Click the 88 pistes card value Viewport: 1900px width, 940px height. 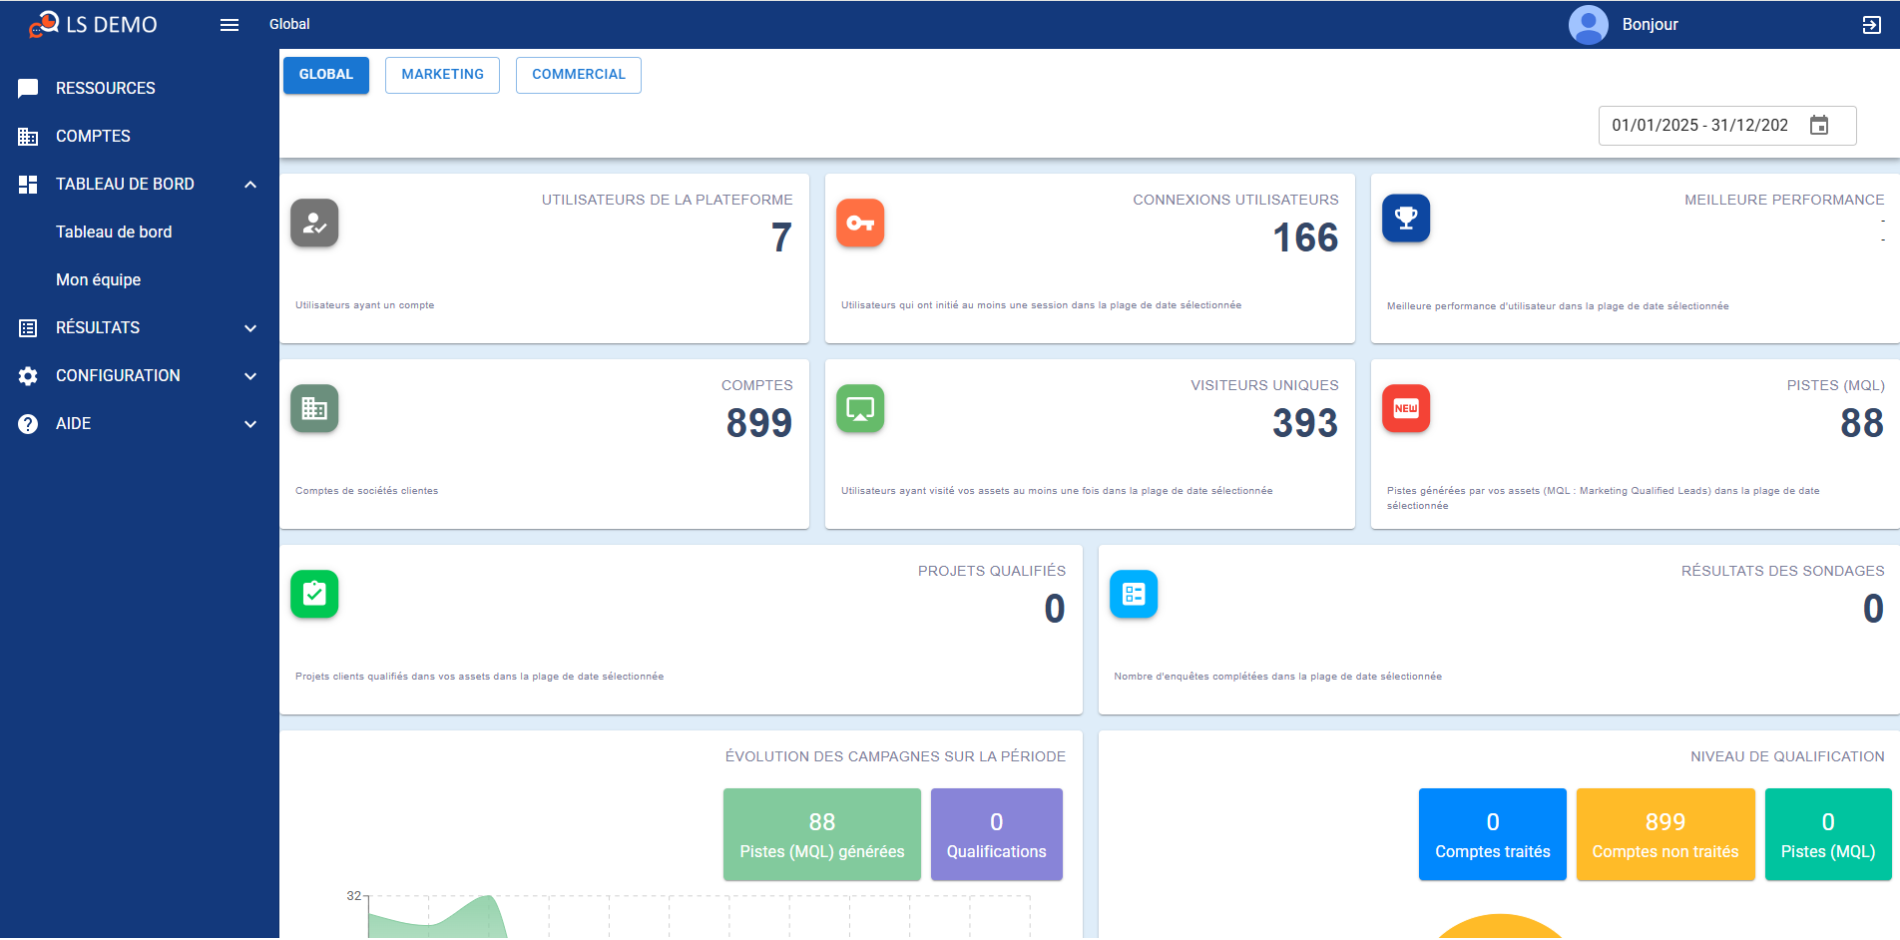click(1862, 423)
